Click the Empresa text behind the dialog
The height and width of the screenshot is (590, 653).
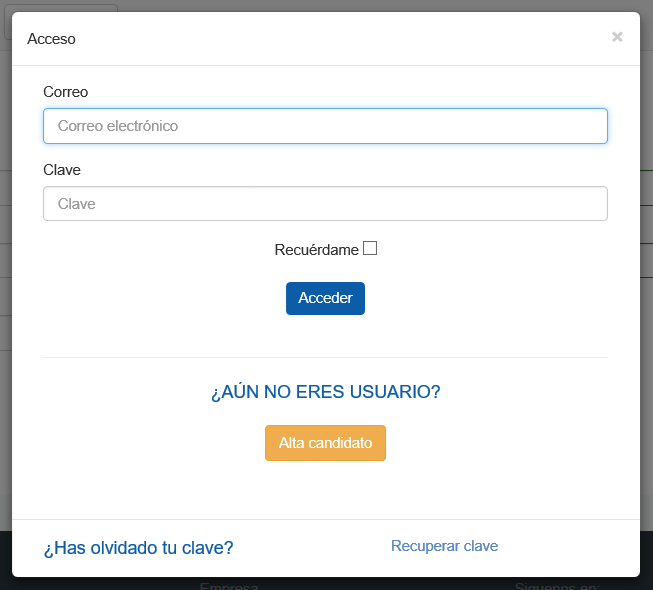coord(229,585)
